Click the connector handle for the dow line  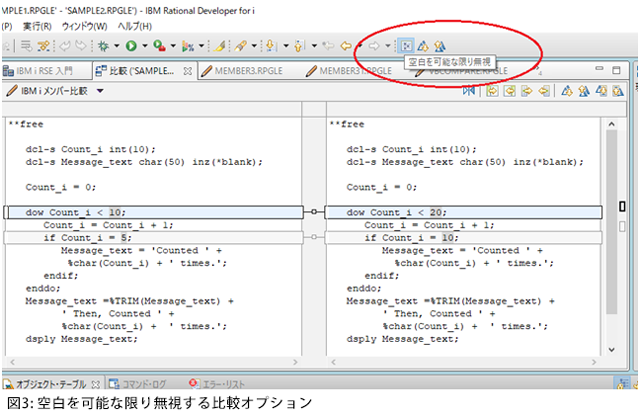[x=314, y=211]
